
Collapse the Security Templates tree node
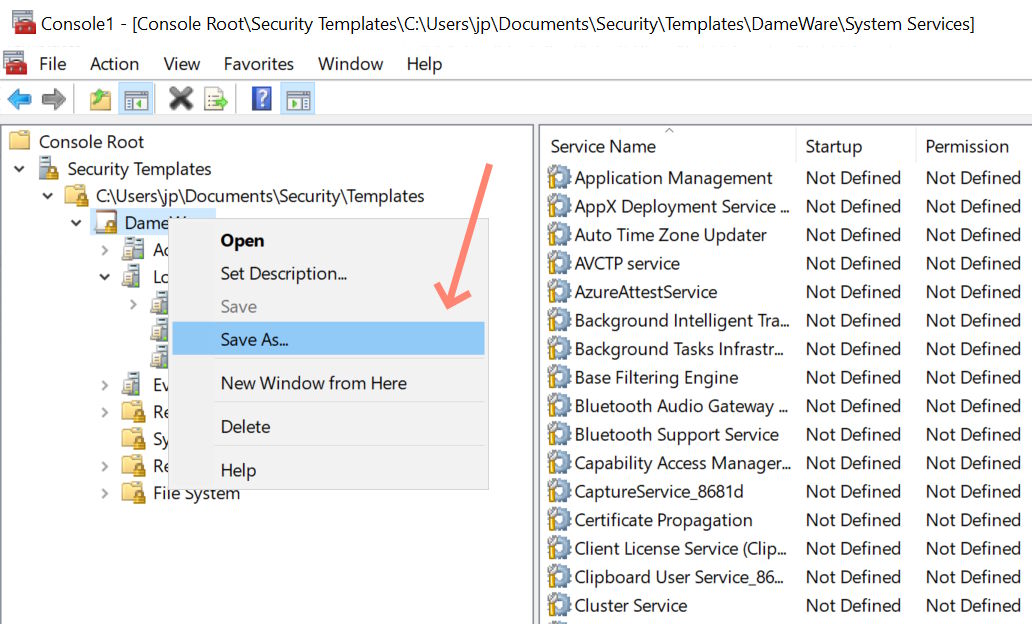[20, 169]
